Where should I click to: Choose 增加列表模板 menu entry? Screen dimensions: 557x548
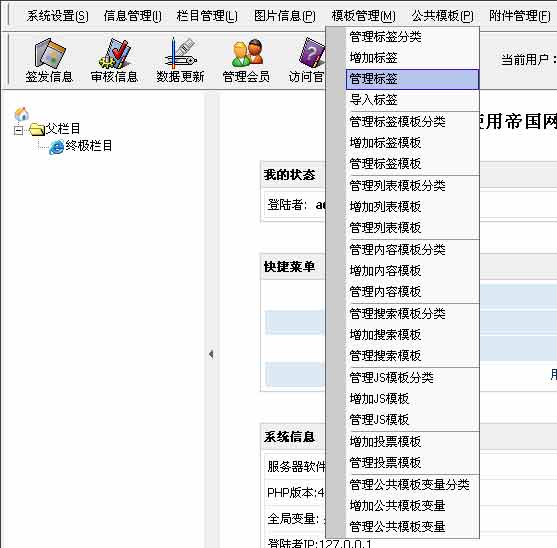click(x=412, y=206)
